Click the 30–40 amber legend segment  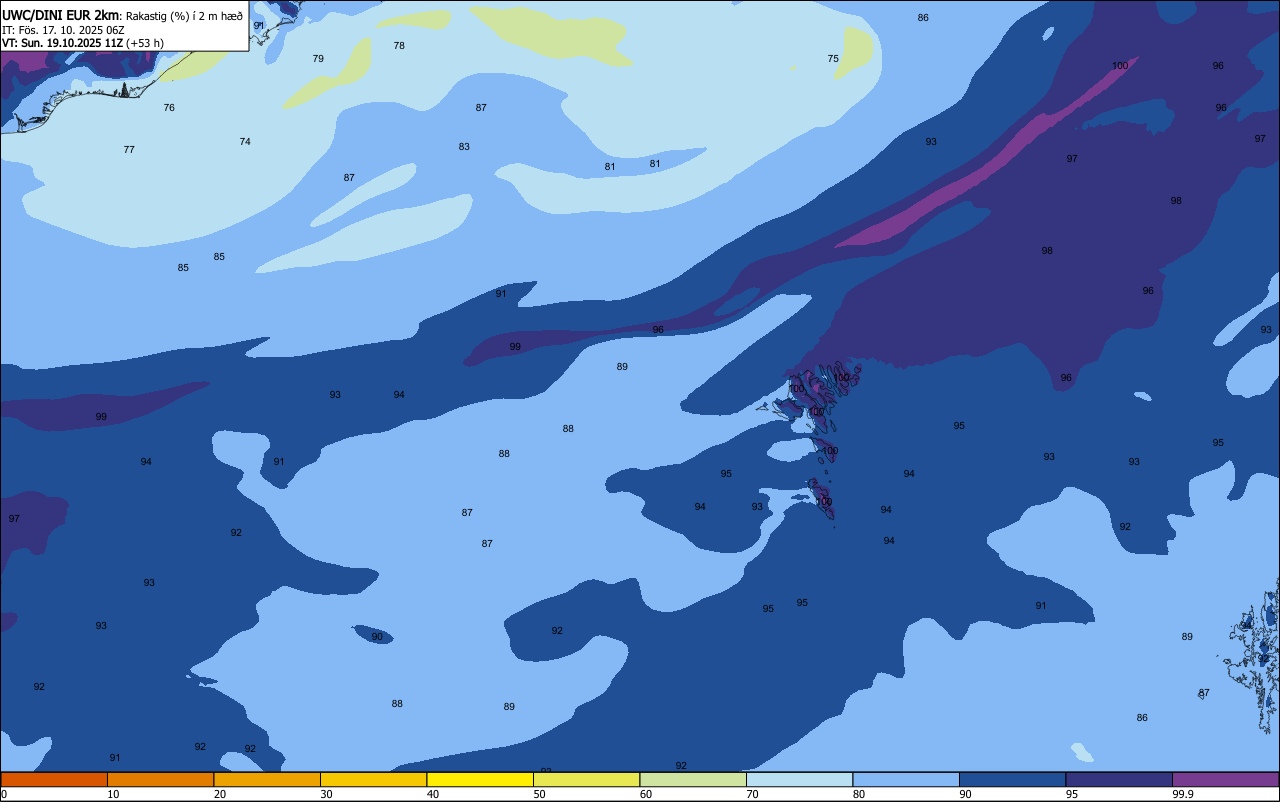click(373, 779)
